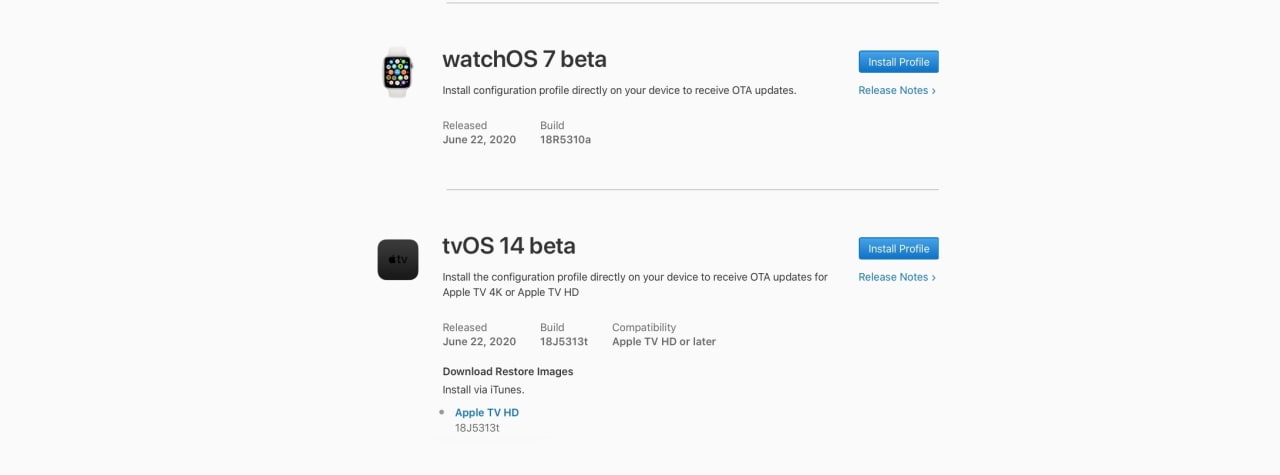
Task: Open Release Notes for watchOS 7 beta
Action: tap(896, 91)
